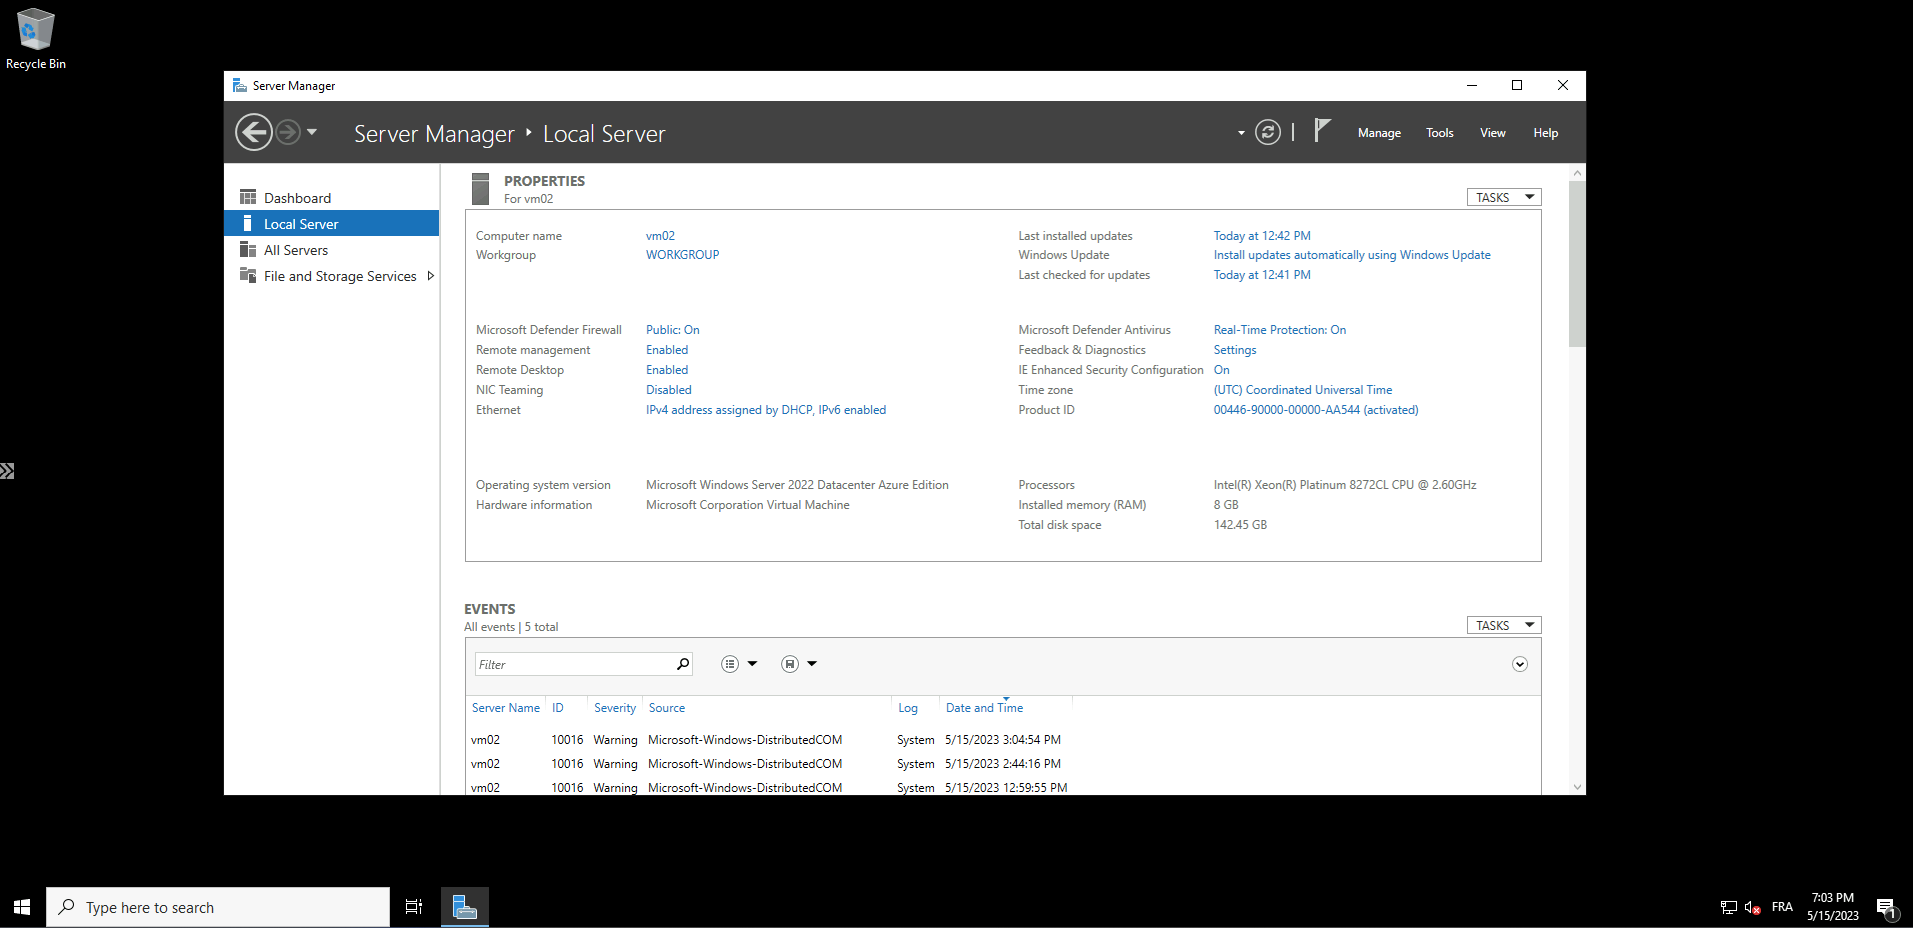
Task: Sort events by Log column
Action: (x=908, y=708)
